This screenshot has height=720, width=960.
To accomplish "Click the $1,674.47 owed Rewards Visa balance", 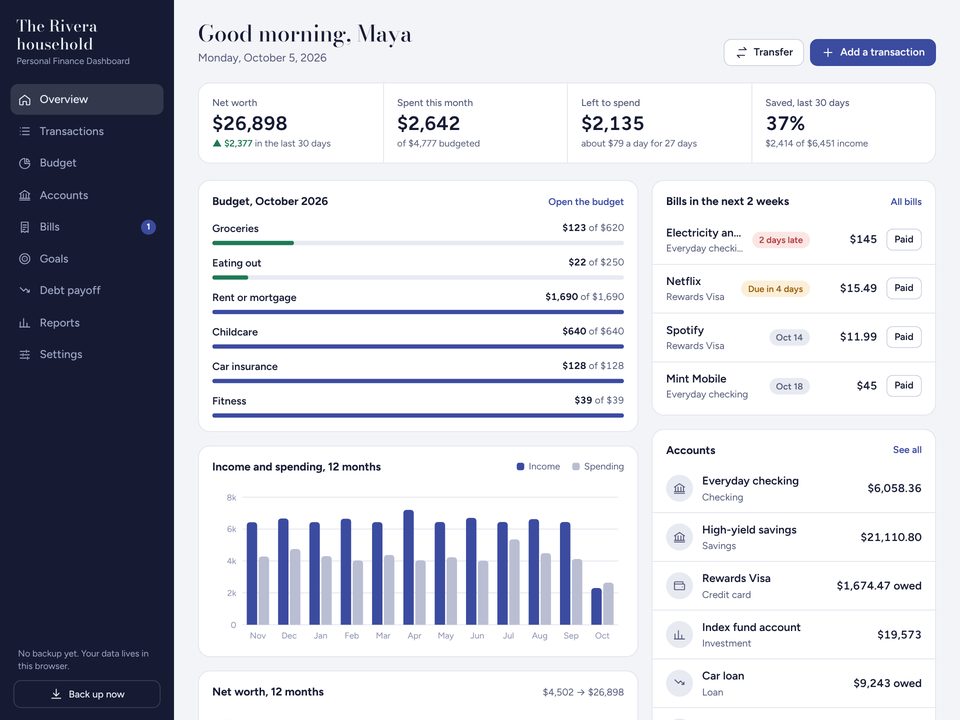I will click(x=879, y=586).
